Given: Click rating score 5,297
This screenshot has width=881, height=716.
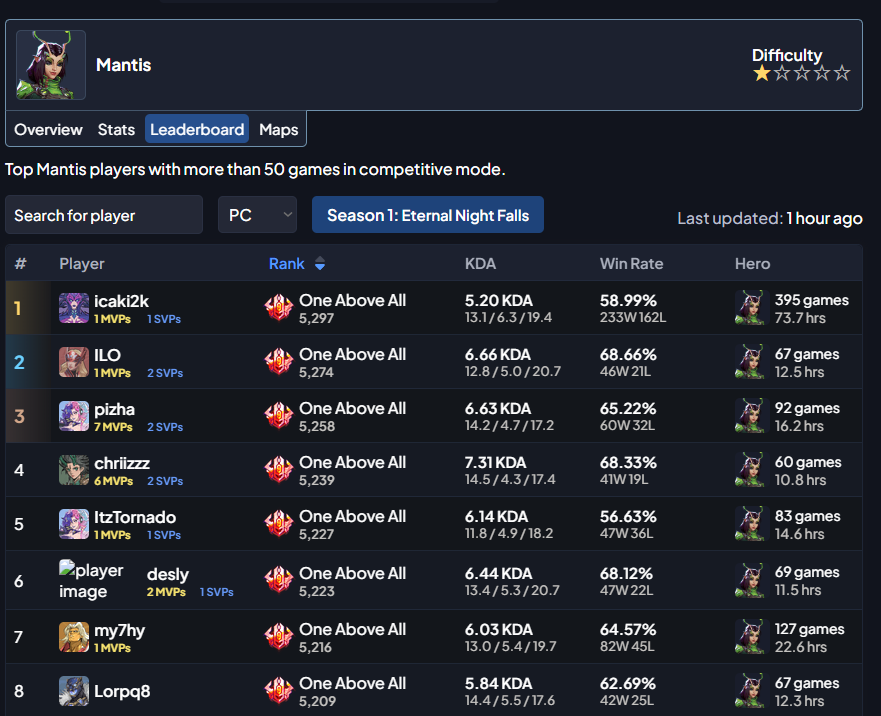Looking at the screenshot, I should point(316,319).
